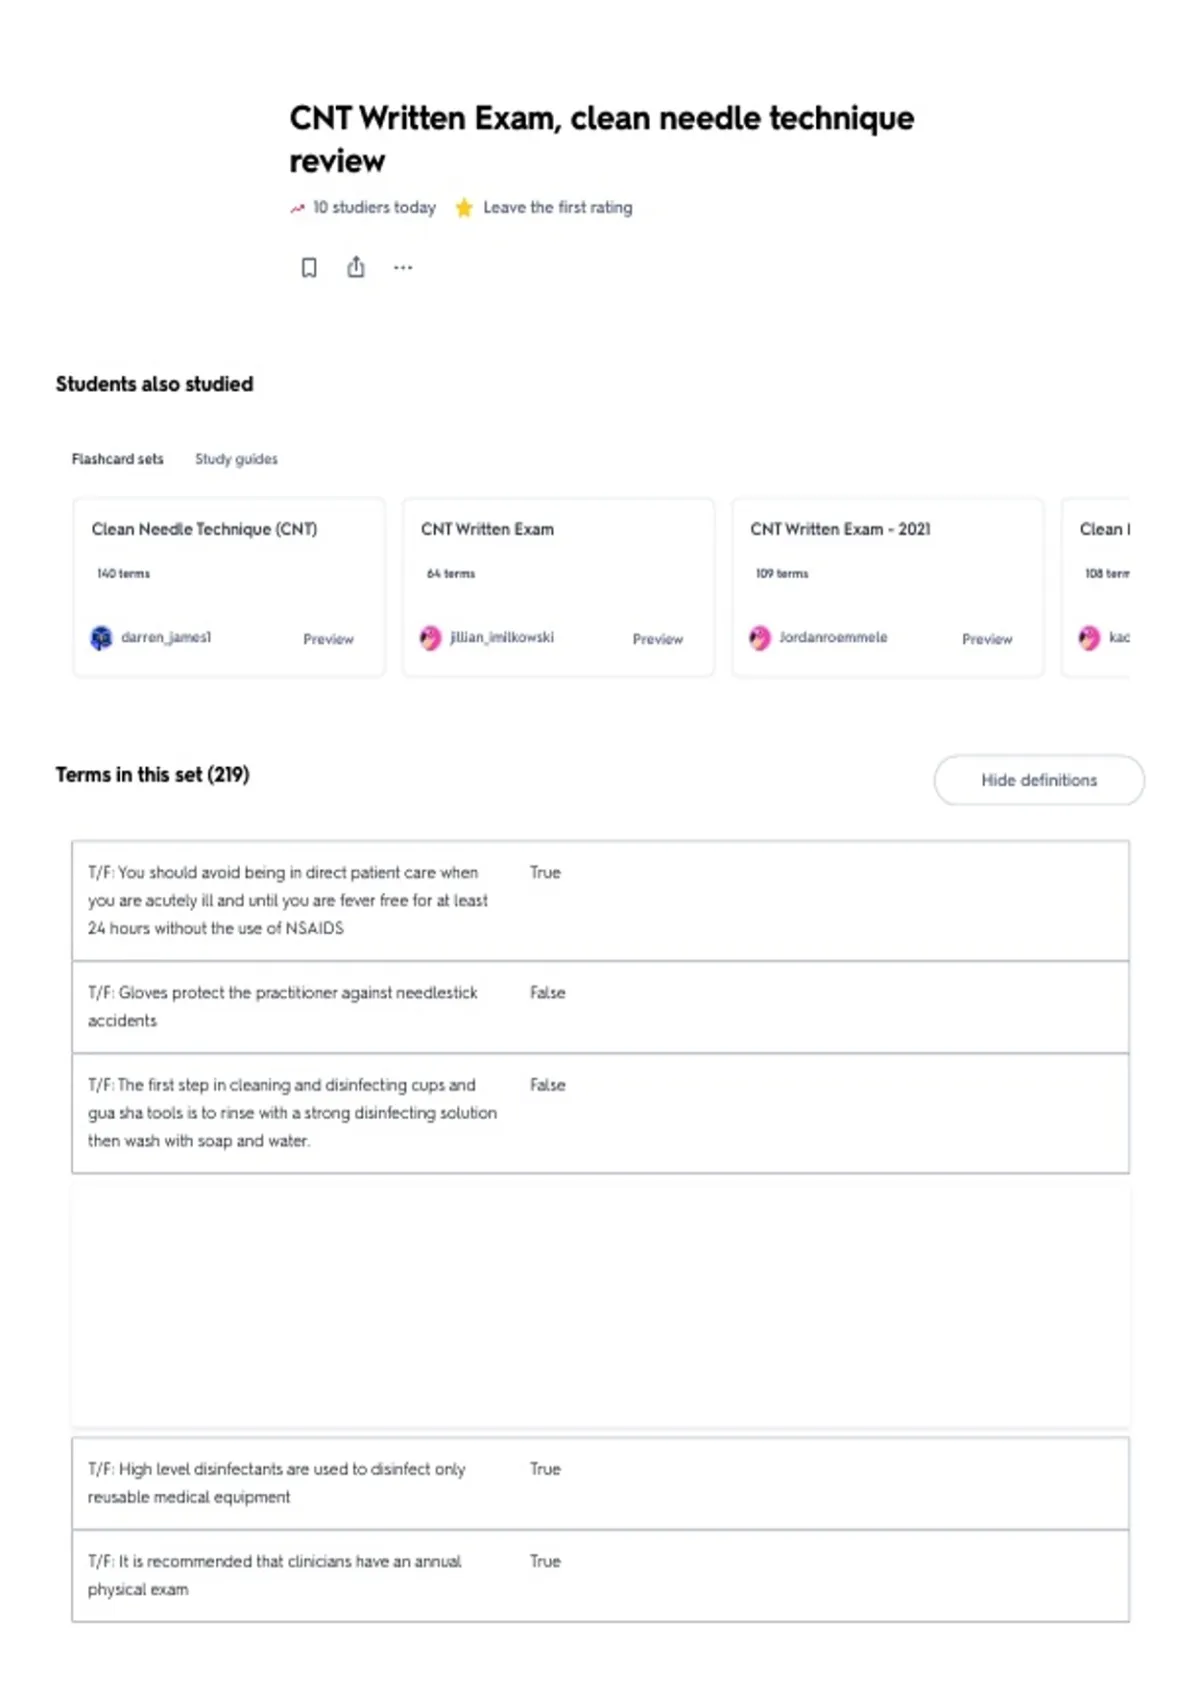This screenshot has width=1200, height=1700.
Task: Preview the CNT Written Exam - 2021 set
Action: click(x=986, y=639)
